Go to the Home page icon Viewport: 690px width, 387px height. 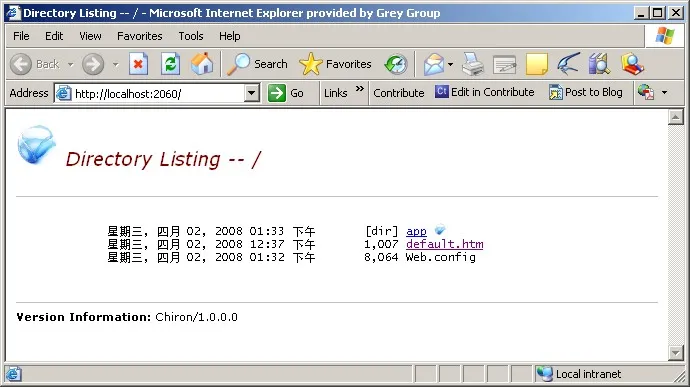click(202, 64)
